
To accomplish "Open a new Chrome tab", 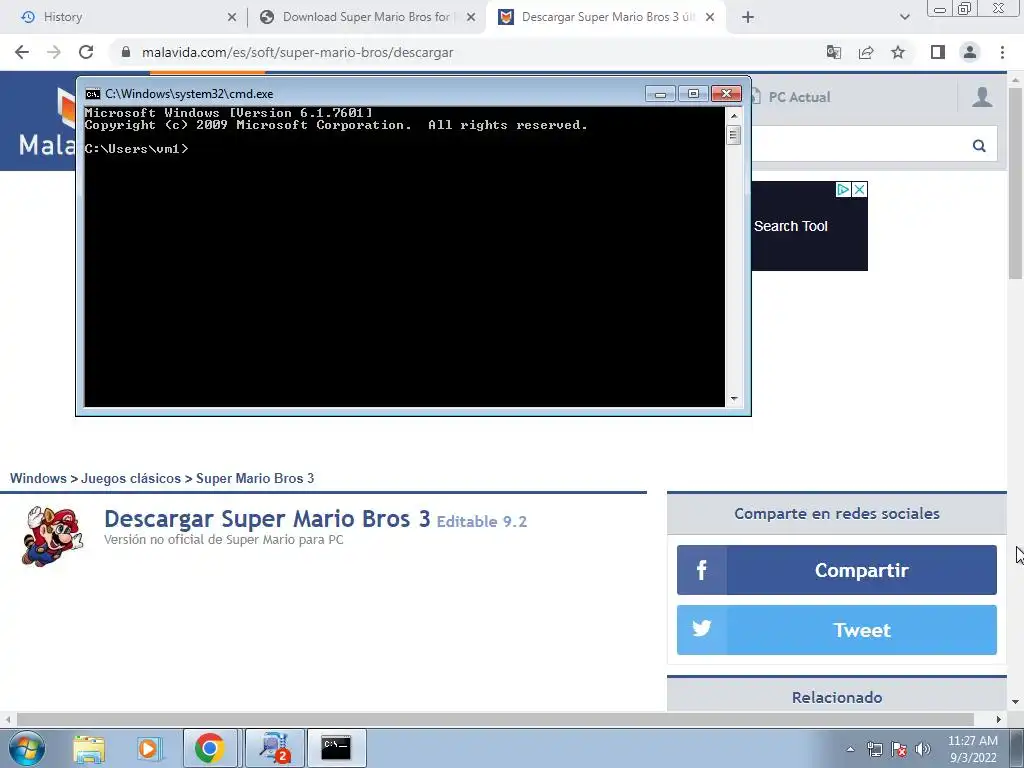I will click(x=748, y=17).
